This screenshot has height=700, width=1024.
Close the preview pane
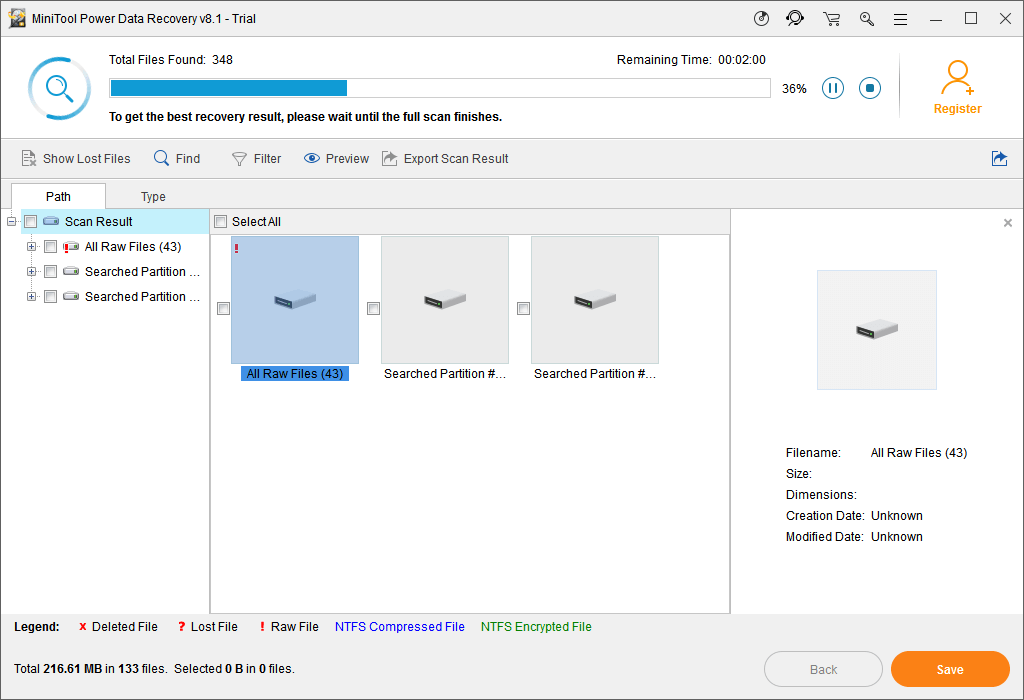pyautogui.click(x=1008, y=223)
